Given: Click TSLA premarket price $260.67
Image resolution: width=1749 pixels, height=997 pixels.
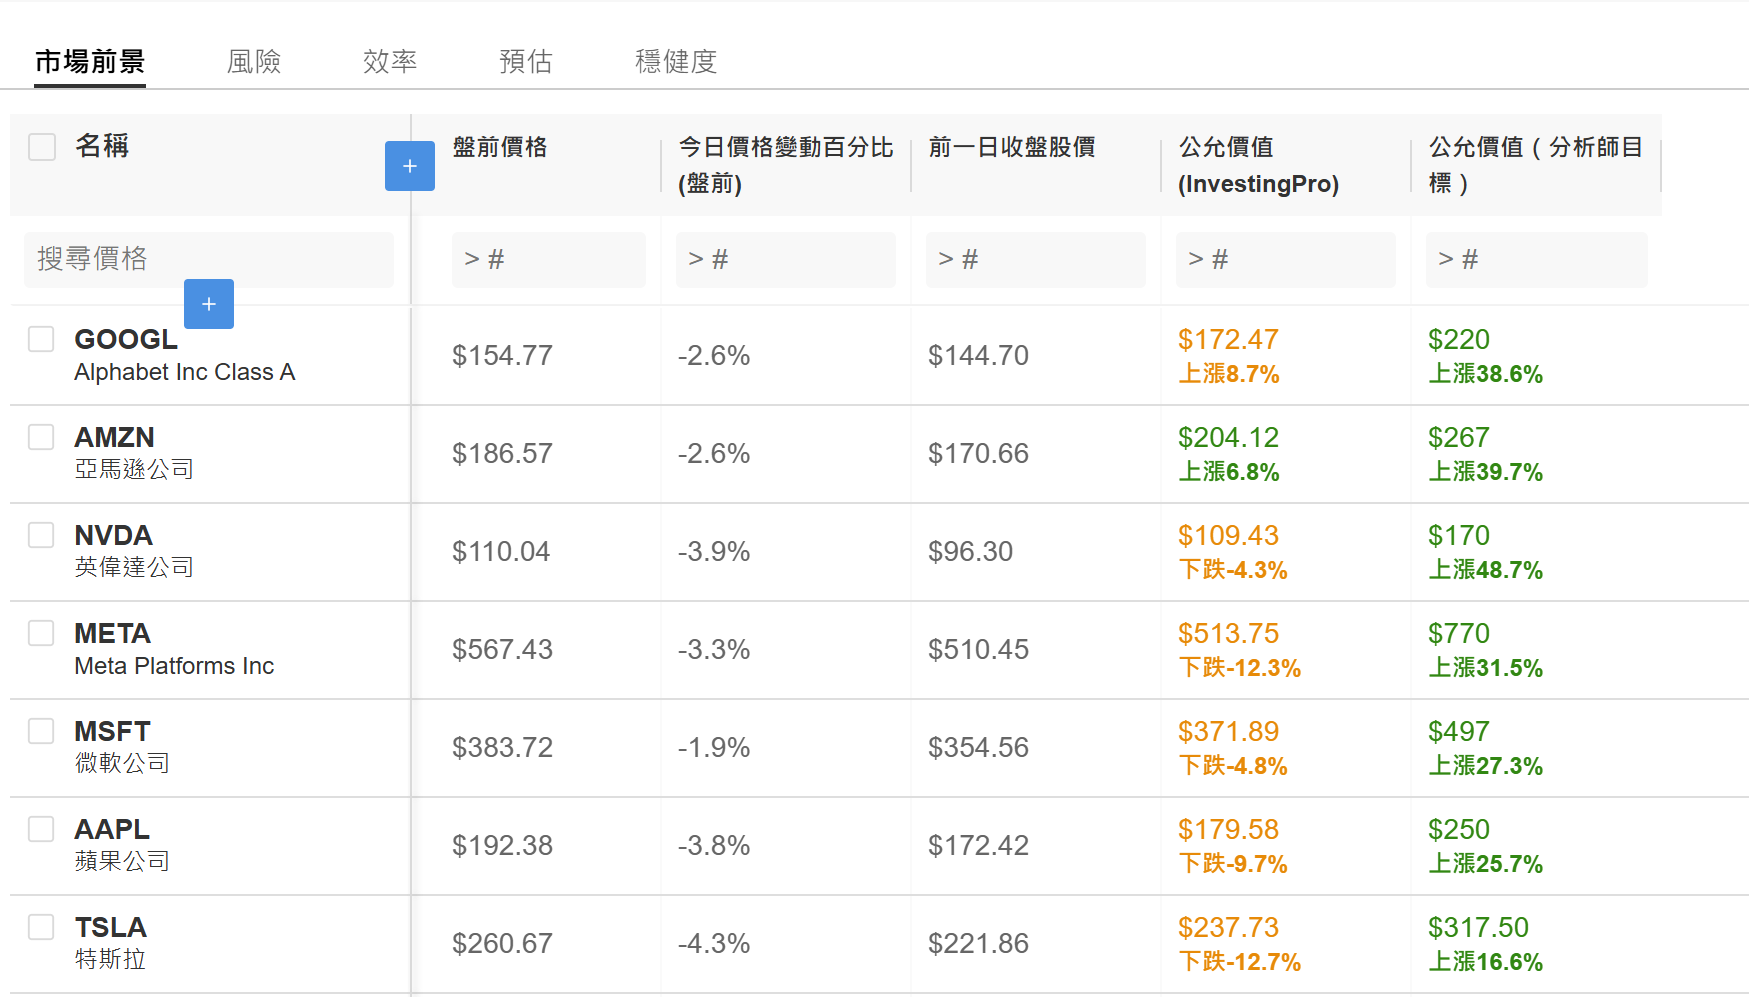Looking at the screenshot, I should (502, 943).
